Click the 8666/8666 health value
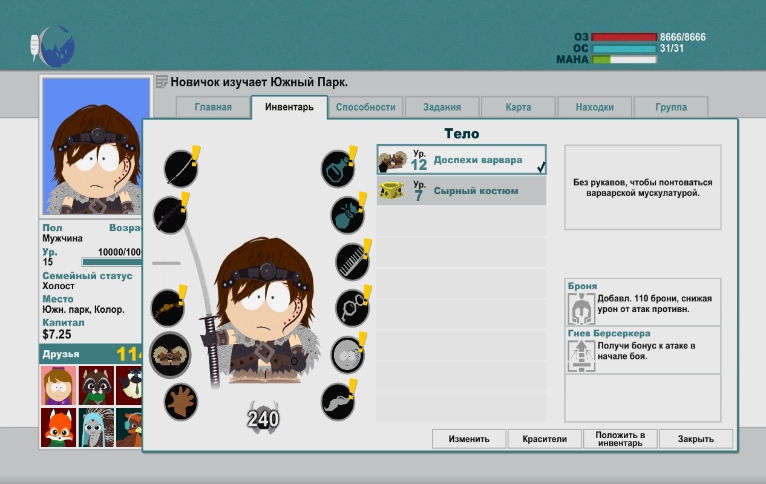 (x=682, y=37)
